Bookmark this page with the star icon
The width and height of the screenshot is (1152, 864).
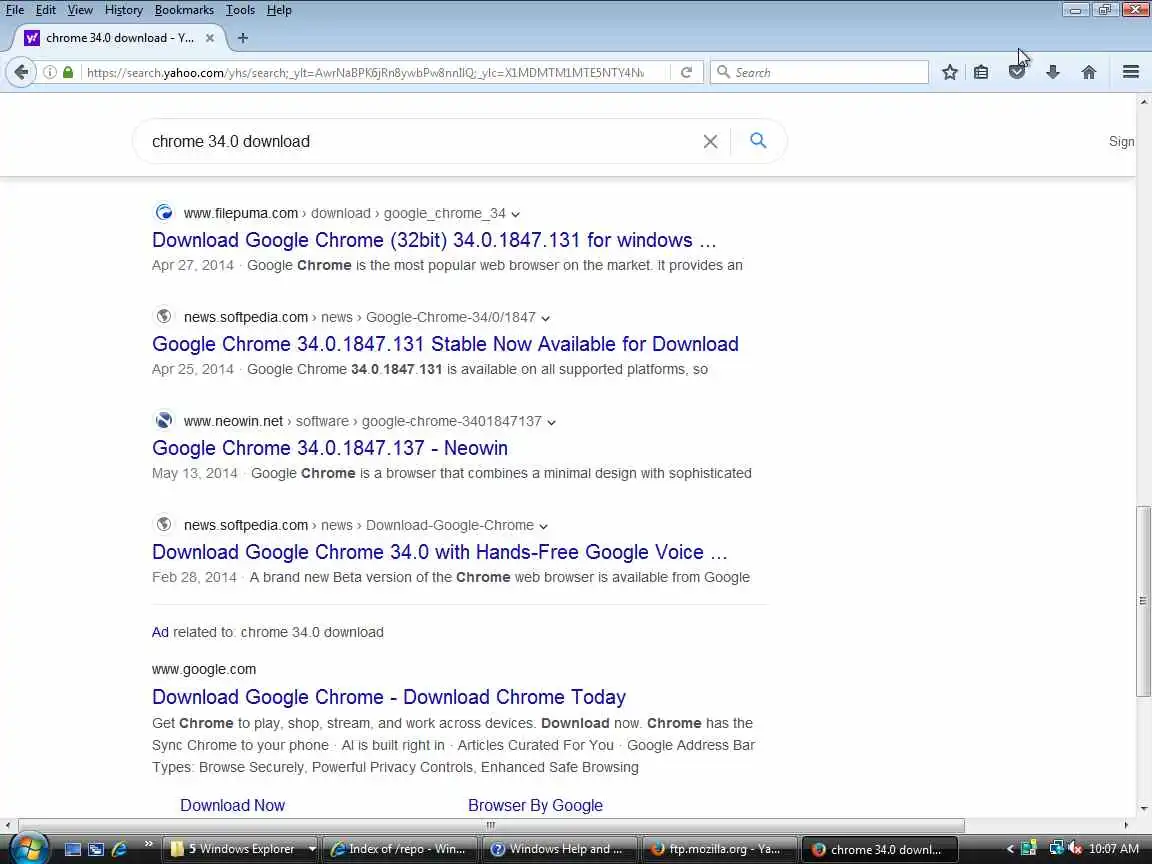coord(950,72)
